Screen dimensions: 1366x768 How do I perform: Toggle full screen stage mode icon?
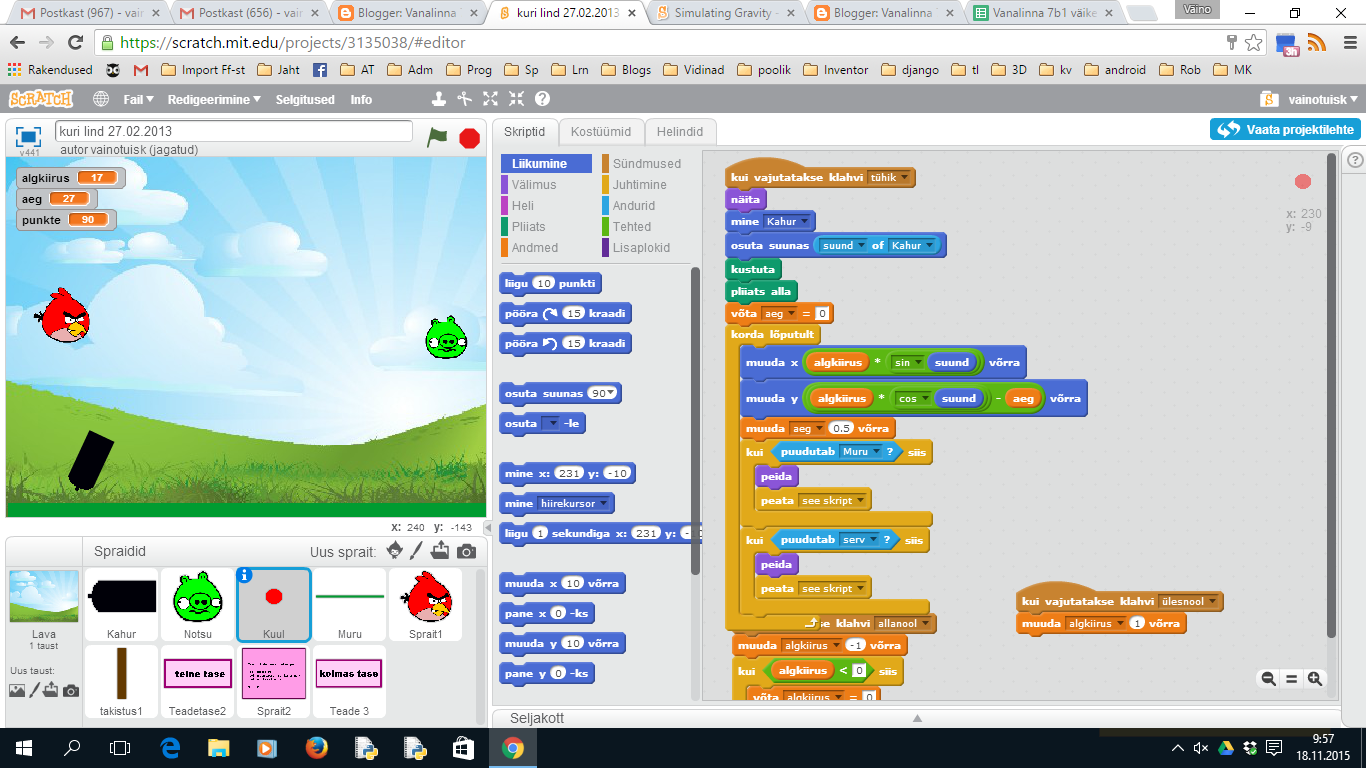pyautogui.click(x=28, y=137)
